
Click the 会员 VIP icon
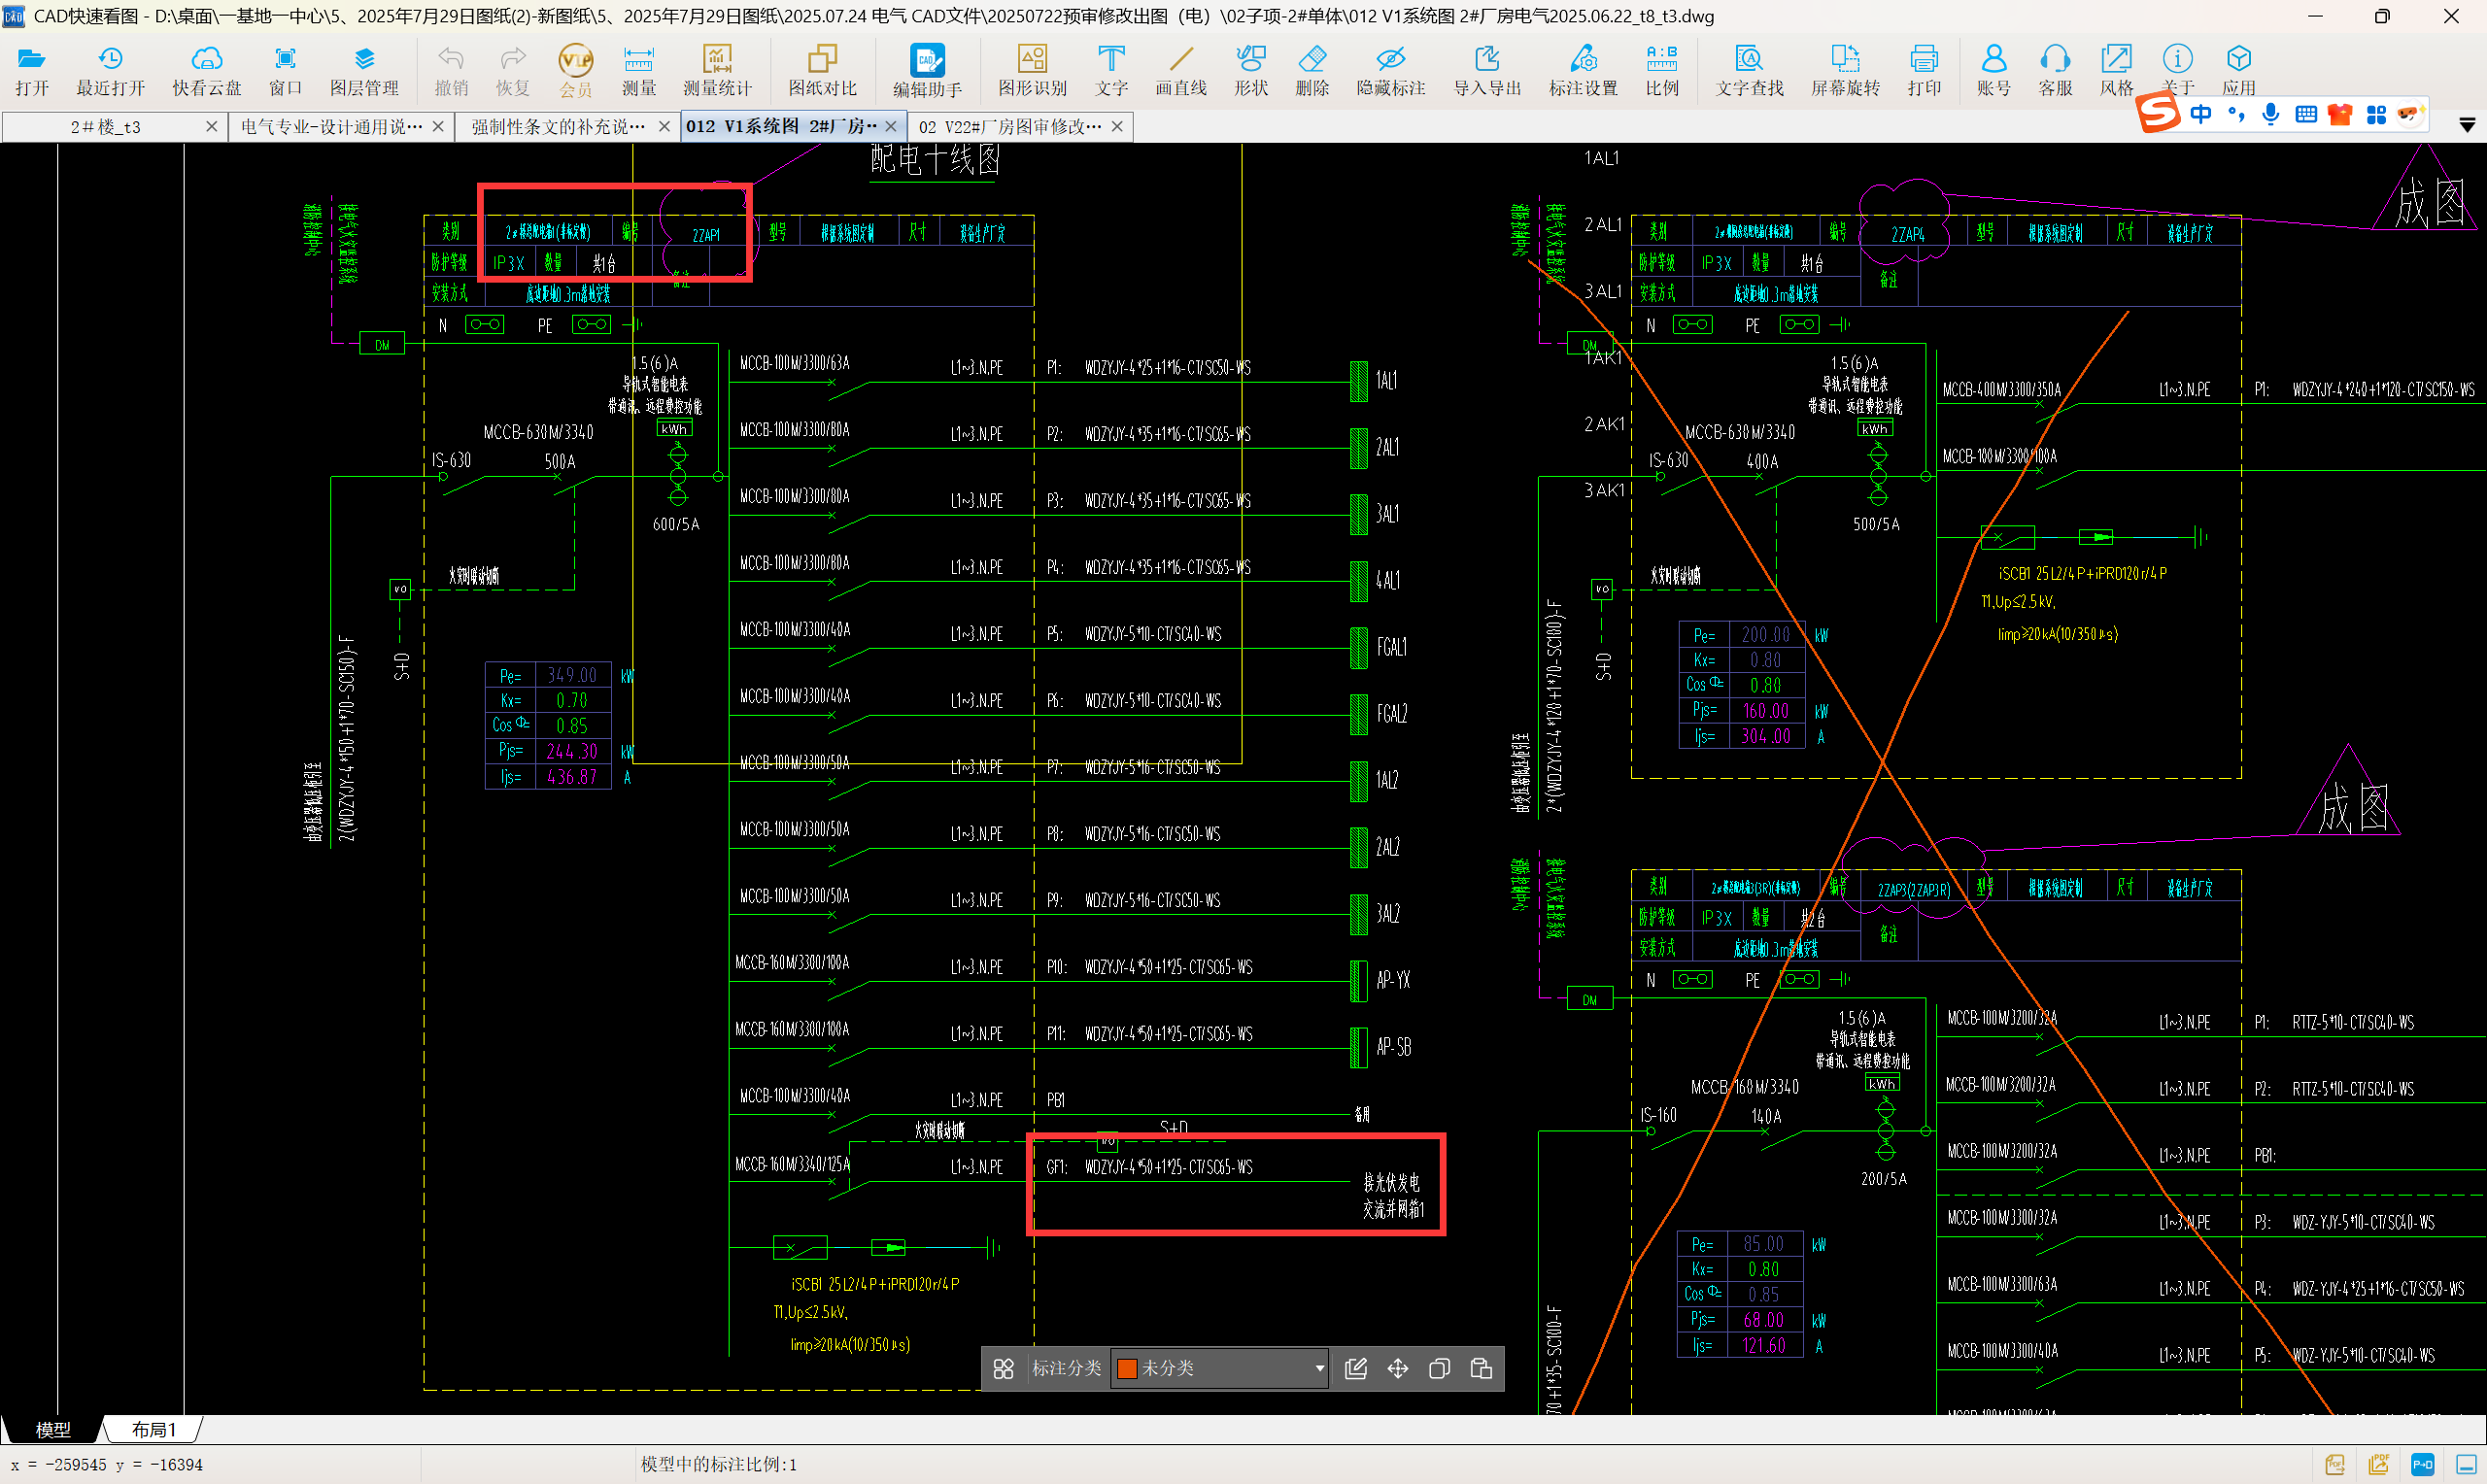coord(575,70)
